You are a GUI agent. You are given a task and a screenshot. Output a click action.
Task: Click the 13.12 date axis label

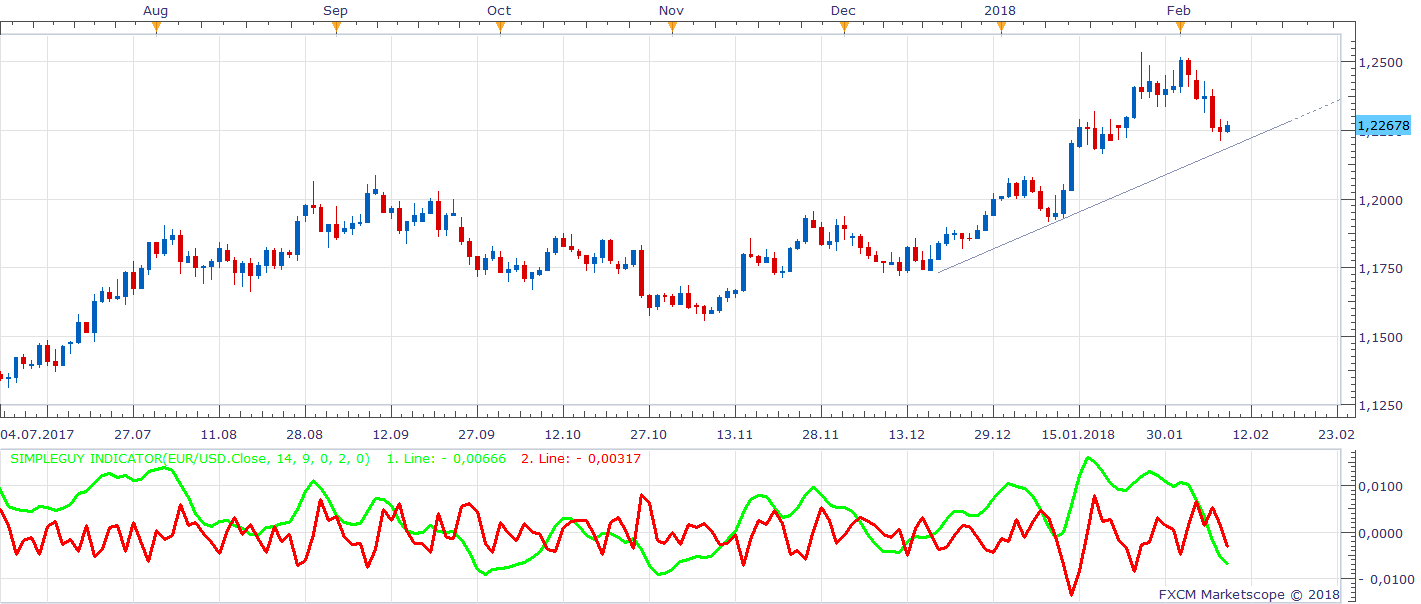tap(906, 435)
